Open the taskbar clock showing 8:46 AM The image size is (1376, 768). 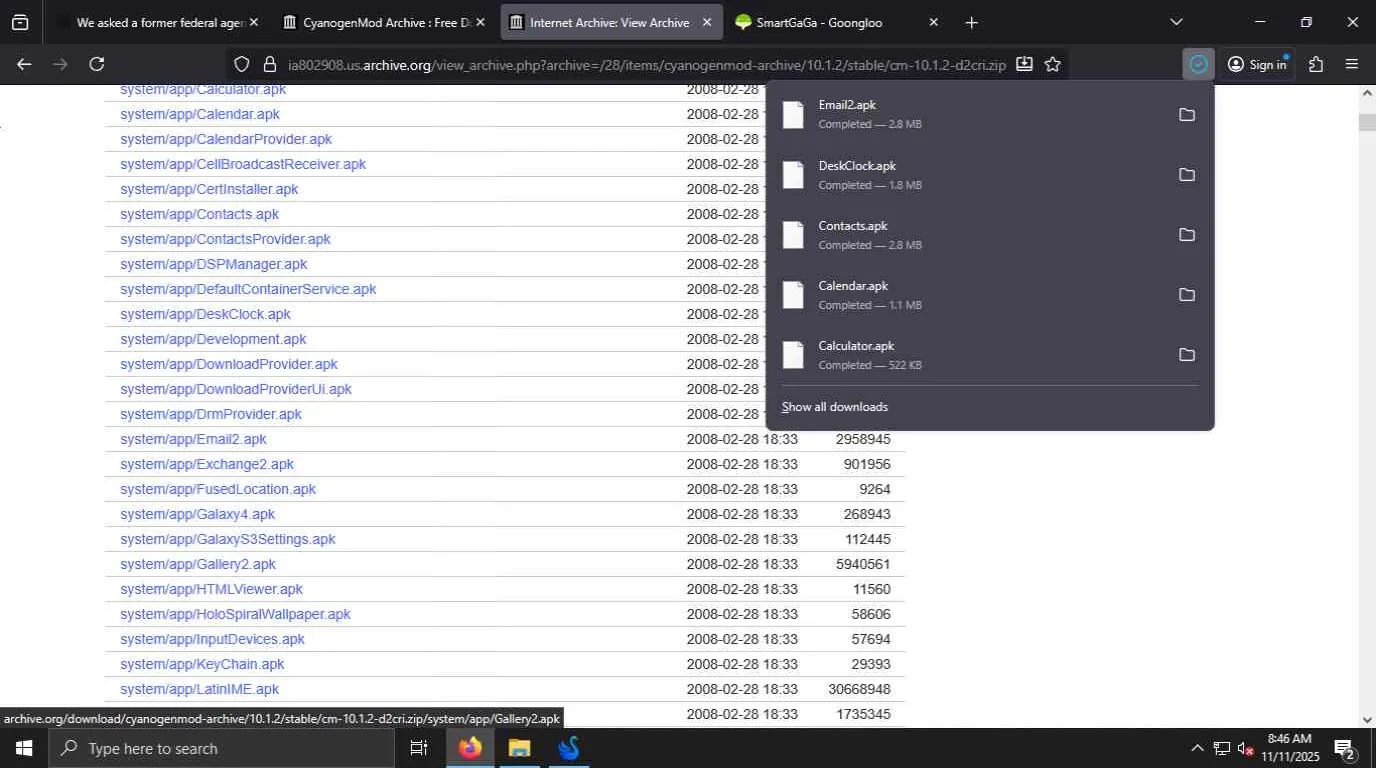click(x=1290, y=748)
